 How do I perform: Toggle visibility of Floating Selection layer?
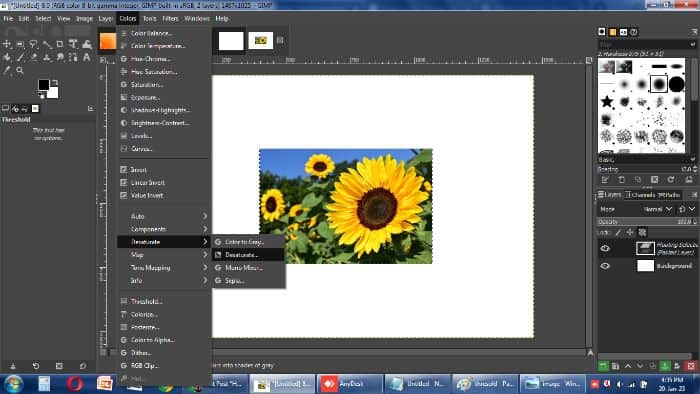click(x=605, y=249)
